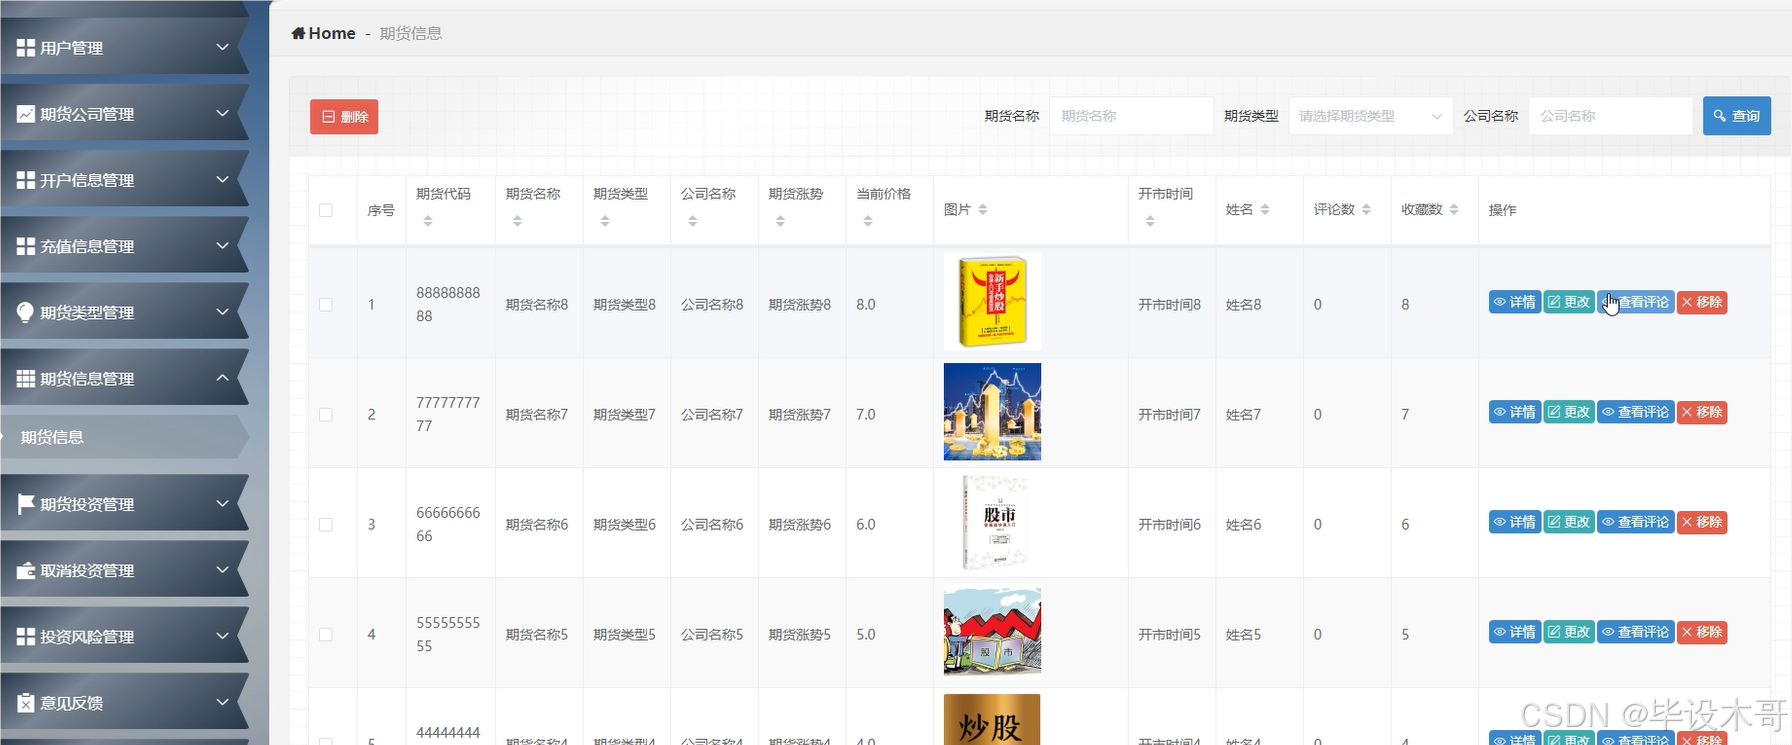This screenshot has width=1792, height=745.
Task: Sort by 期货代码 column arrows
Action: (428, 221)
